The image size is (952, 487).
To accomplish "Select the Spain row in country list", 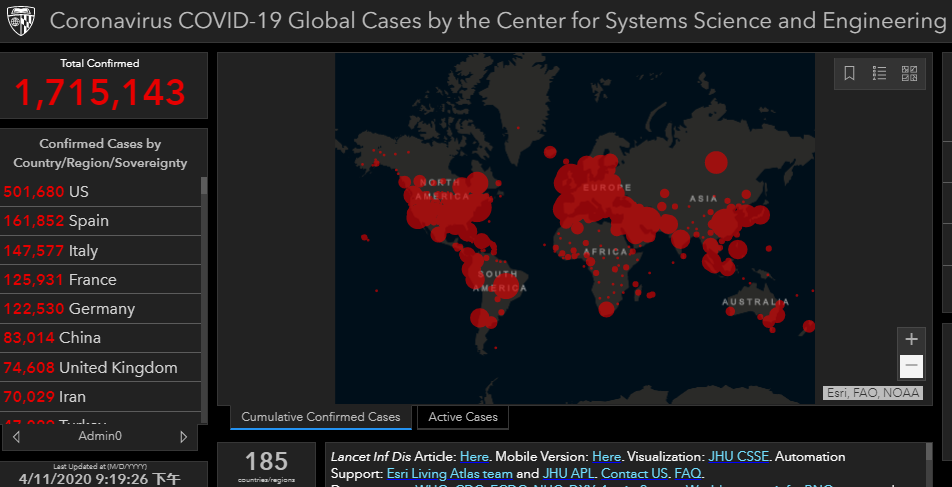I will coord(100,221).
